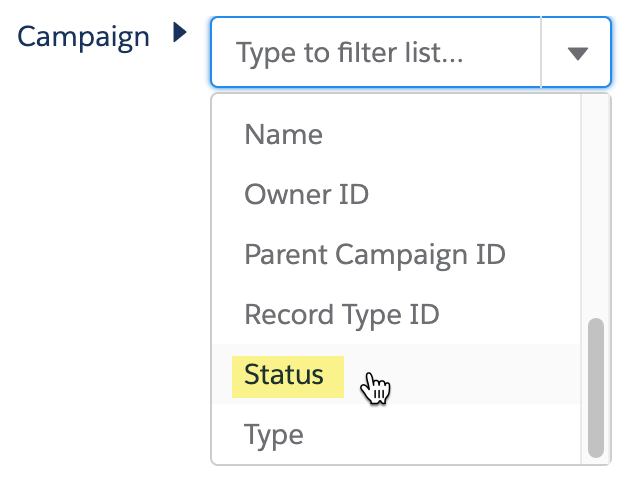
Task: Select Type at the list bottom
Action: pyautogui.click(x=396, y=434)
